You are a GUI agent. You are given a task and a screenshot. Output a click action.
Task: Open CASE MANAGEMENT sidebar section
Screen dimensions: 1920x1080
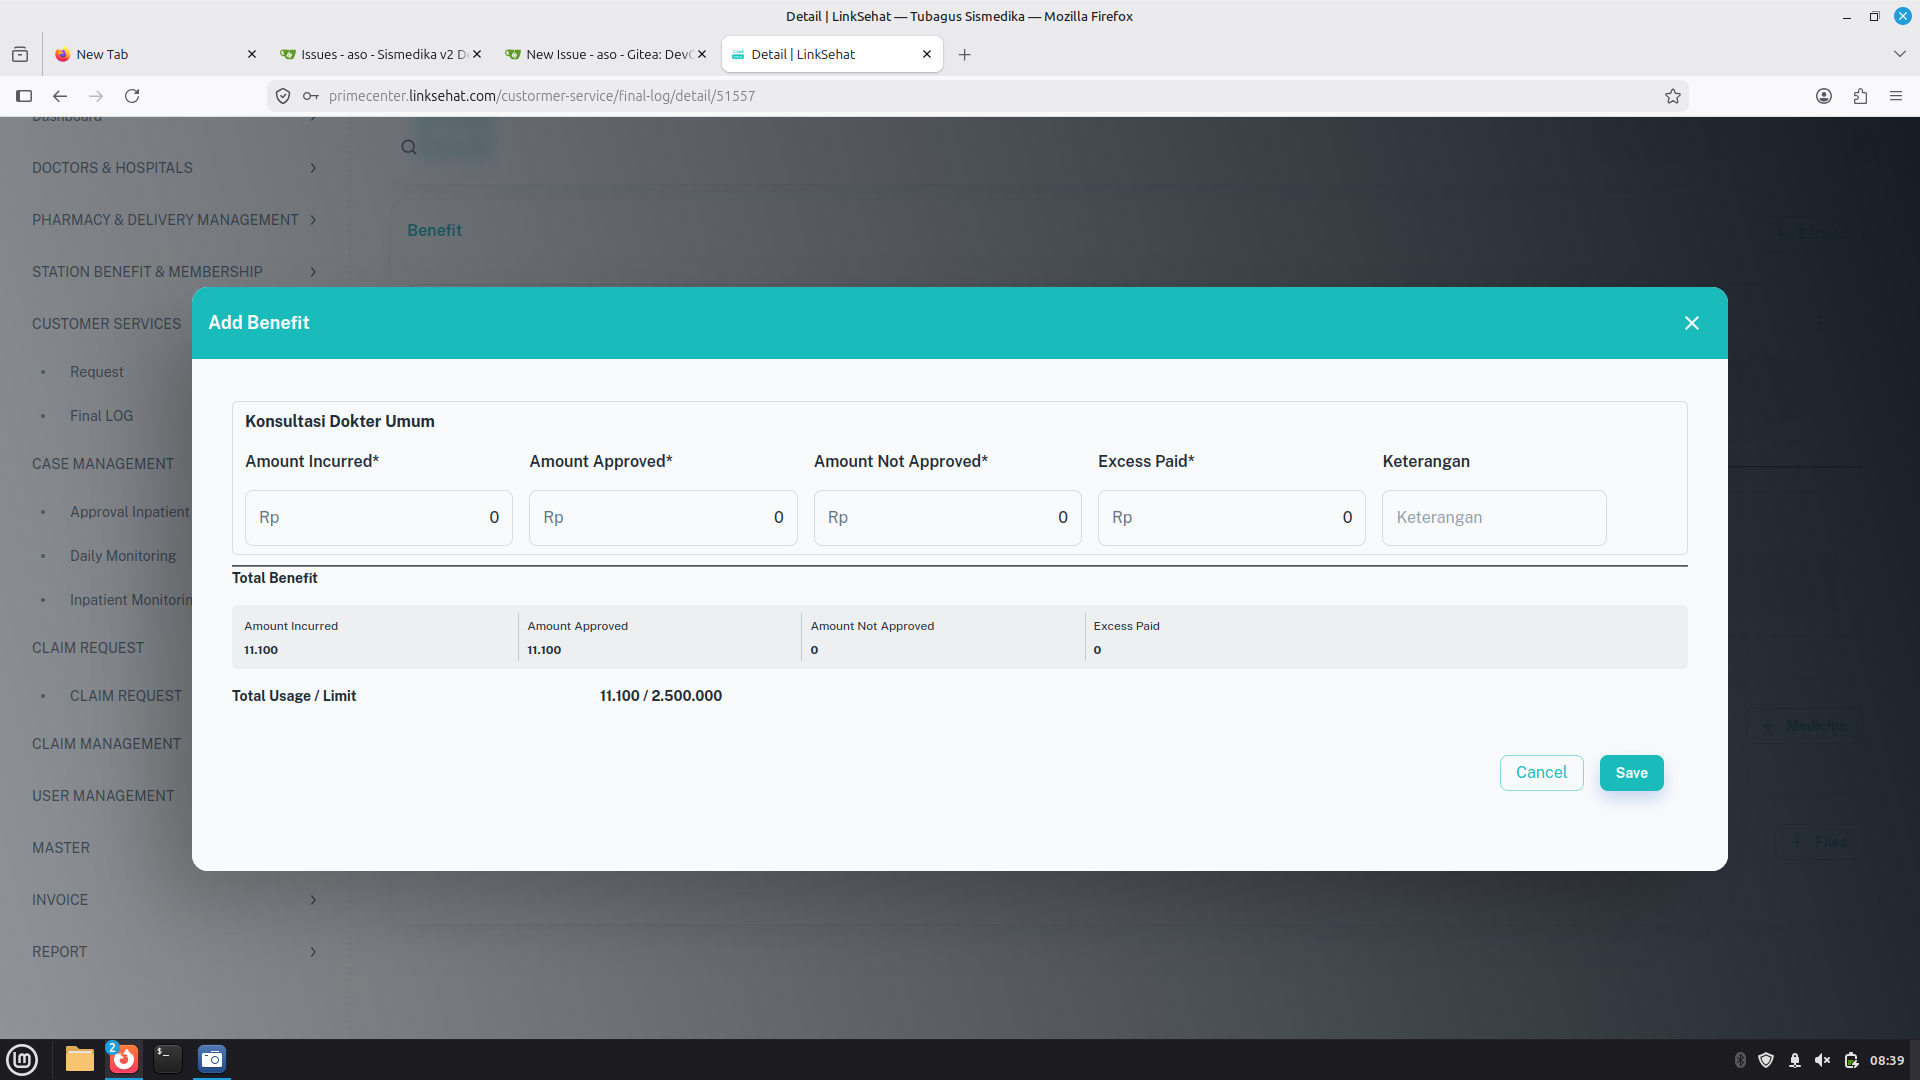click(x=102, y=464)
